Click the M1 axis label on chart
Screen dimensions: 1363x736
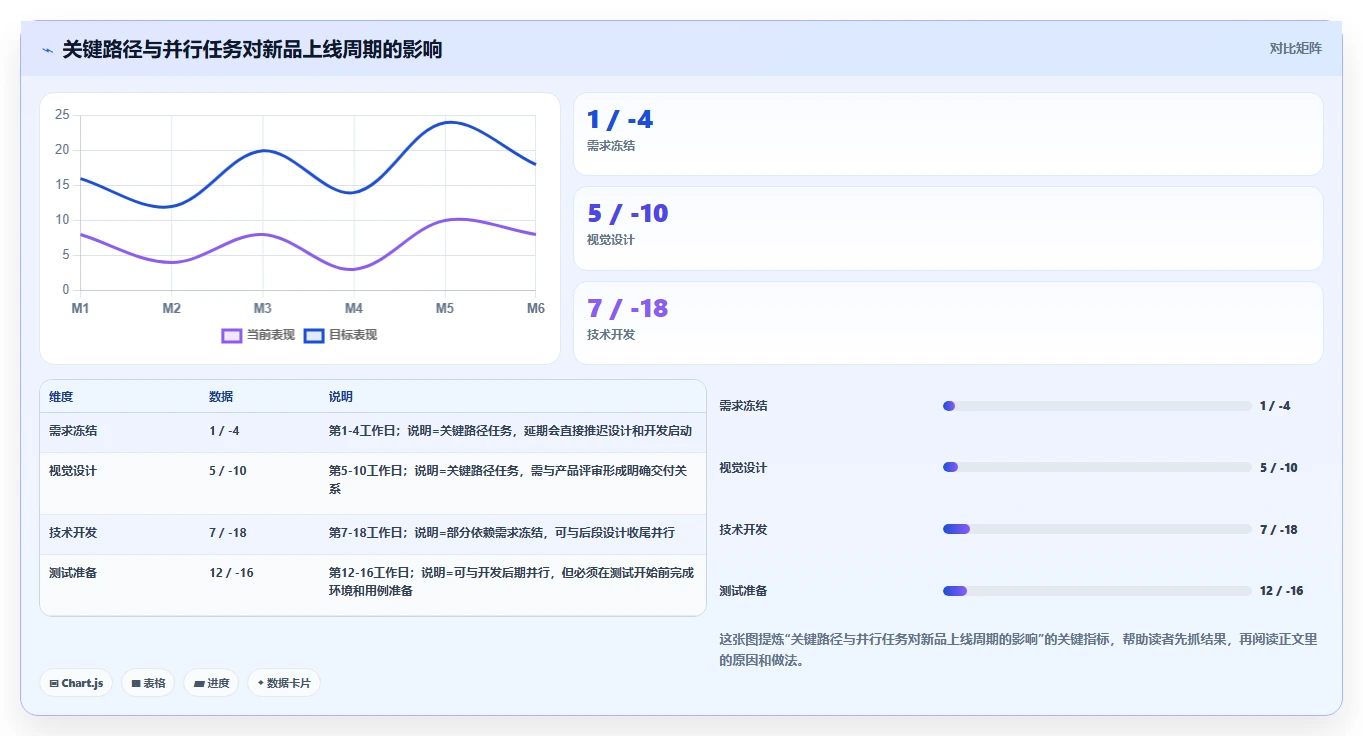(x=80, y=309)
